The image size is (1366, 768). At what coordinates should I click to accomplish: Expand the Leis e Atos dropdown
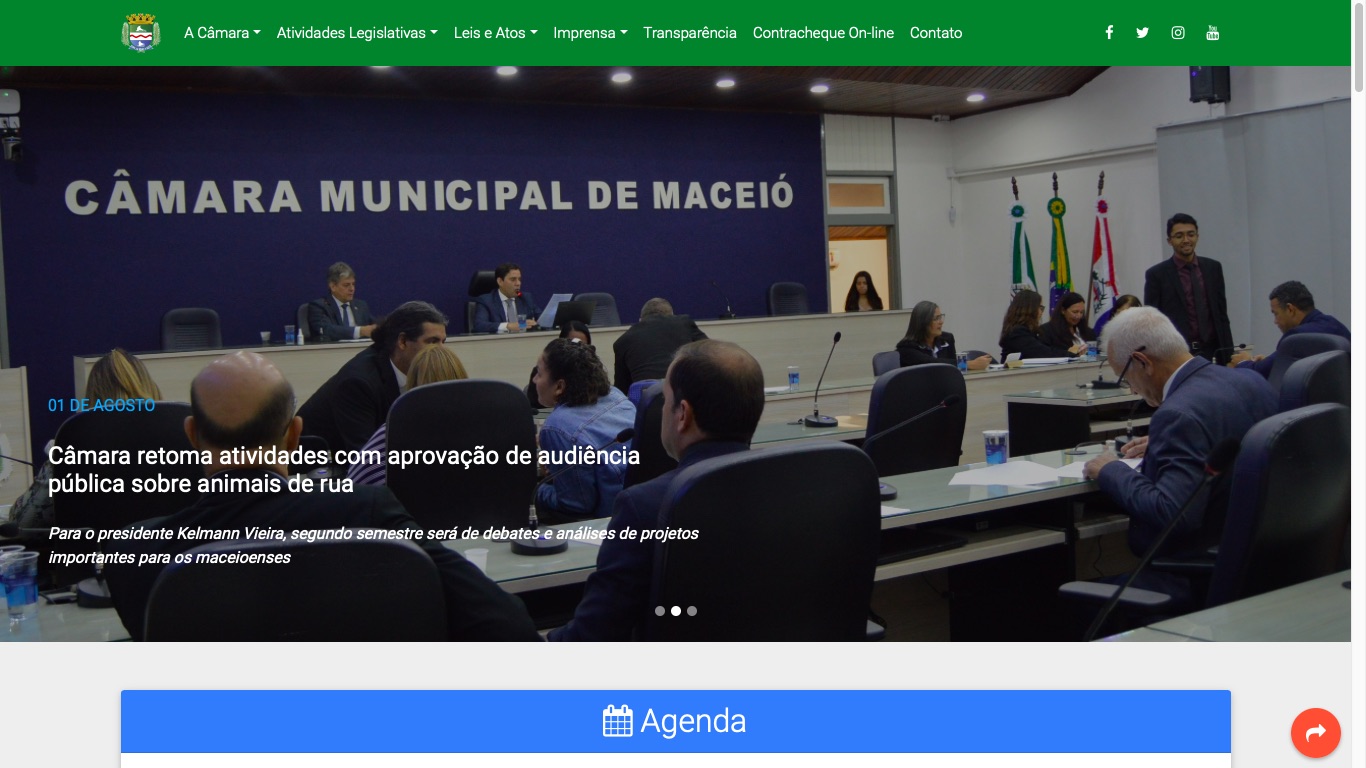[496, 33]
